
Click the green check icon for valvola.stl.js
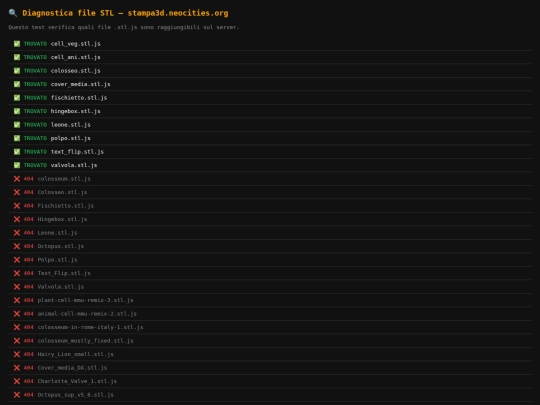(x=17, y=165)
